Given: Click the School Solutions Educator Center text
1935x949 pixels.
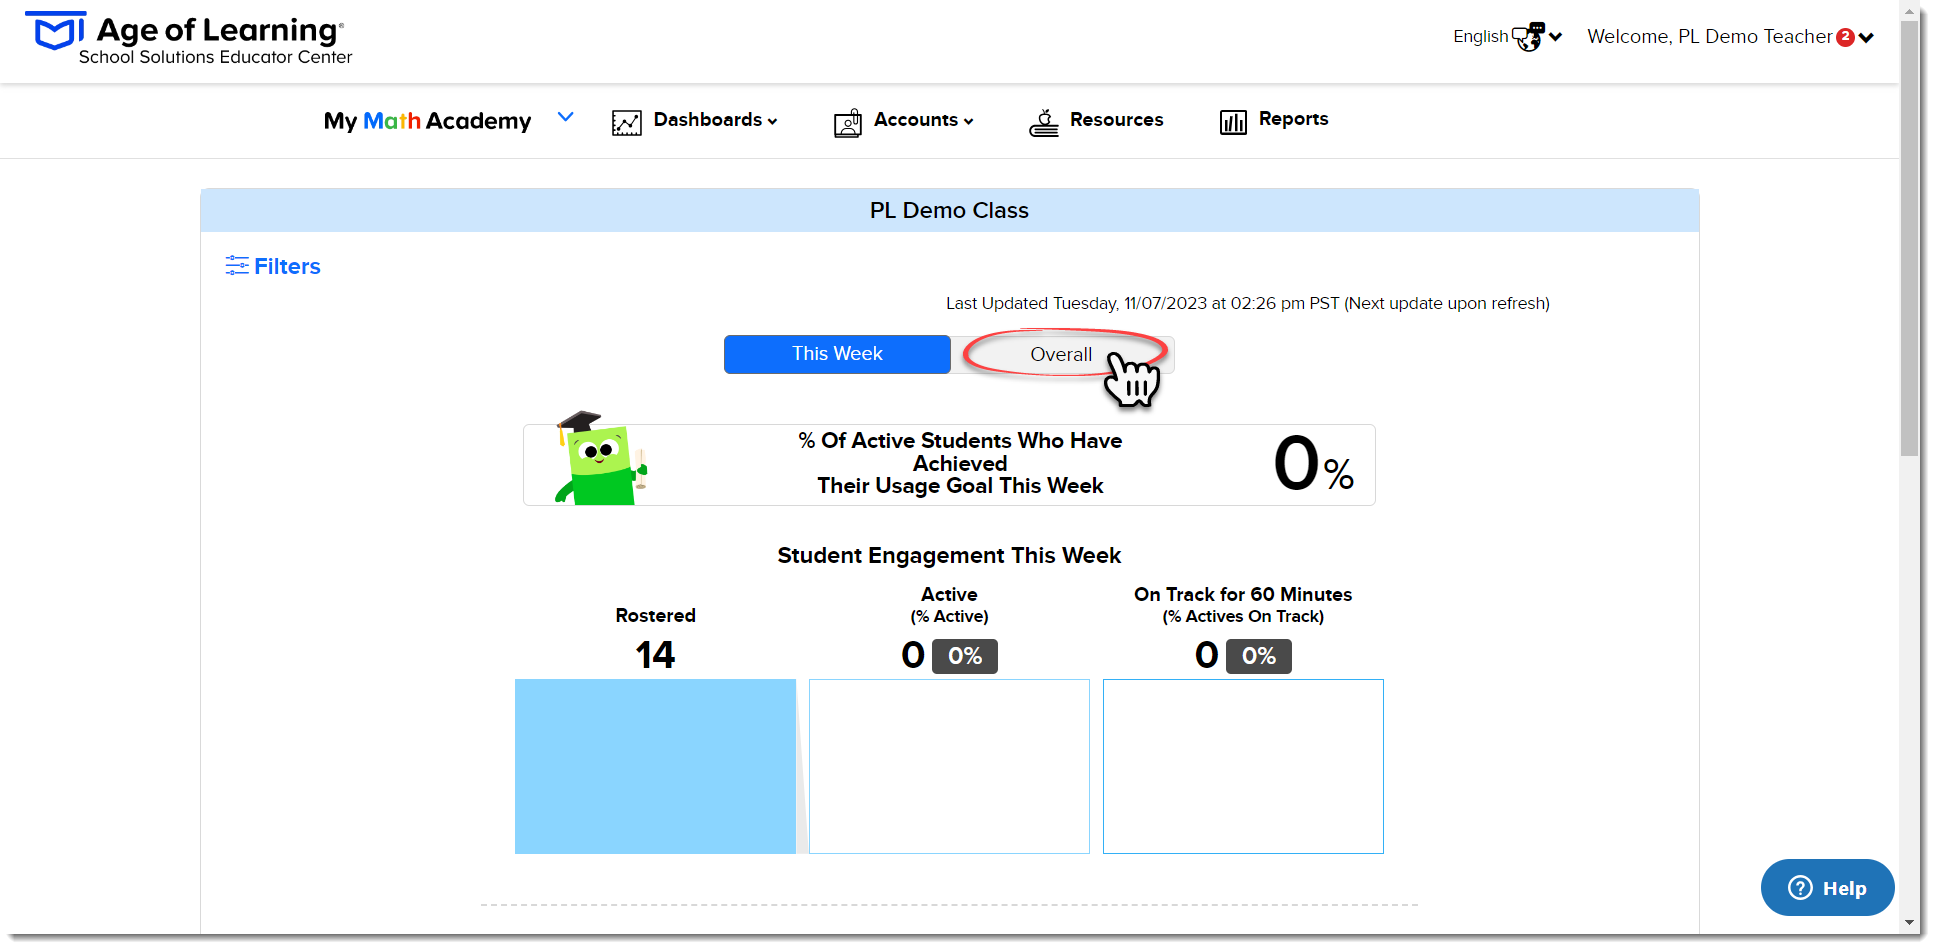Looking at the screenshot, I should point(215,57).
